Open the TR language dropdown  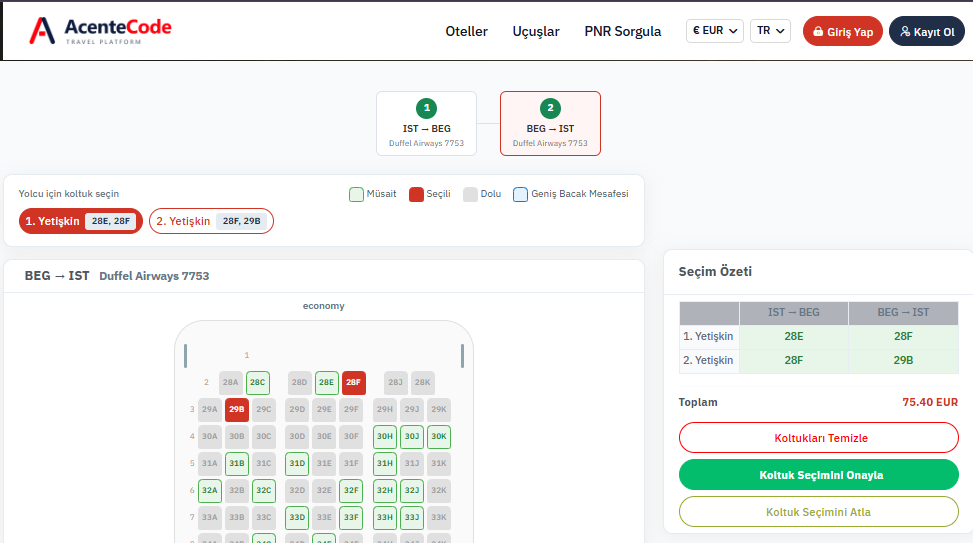click(x=770, y=31)
